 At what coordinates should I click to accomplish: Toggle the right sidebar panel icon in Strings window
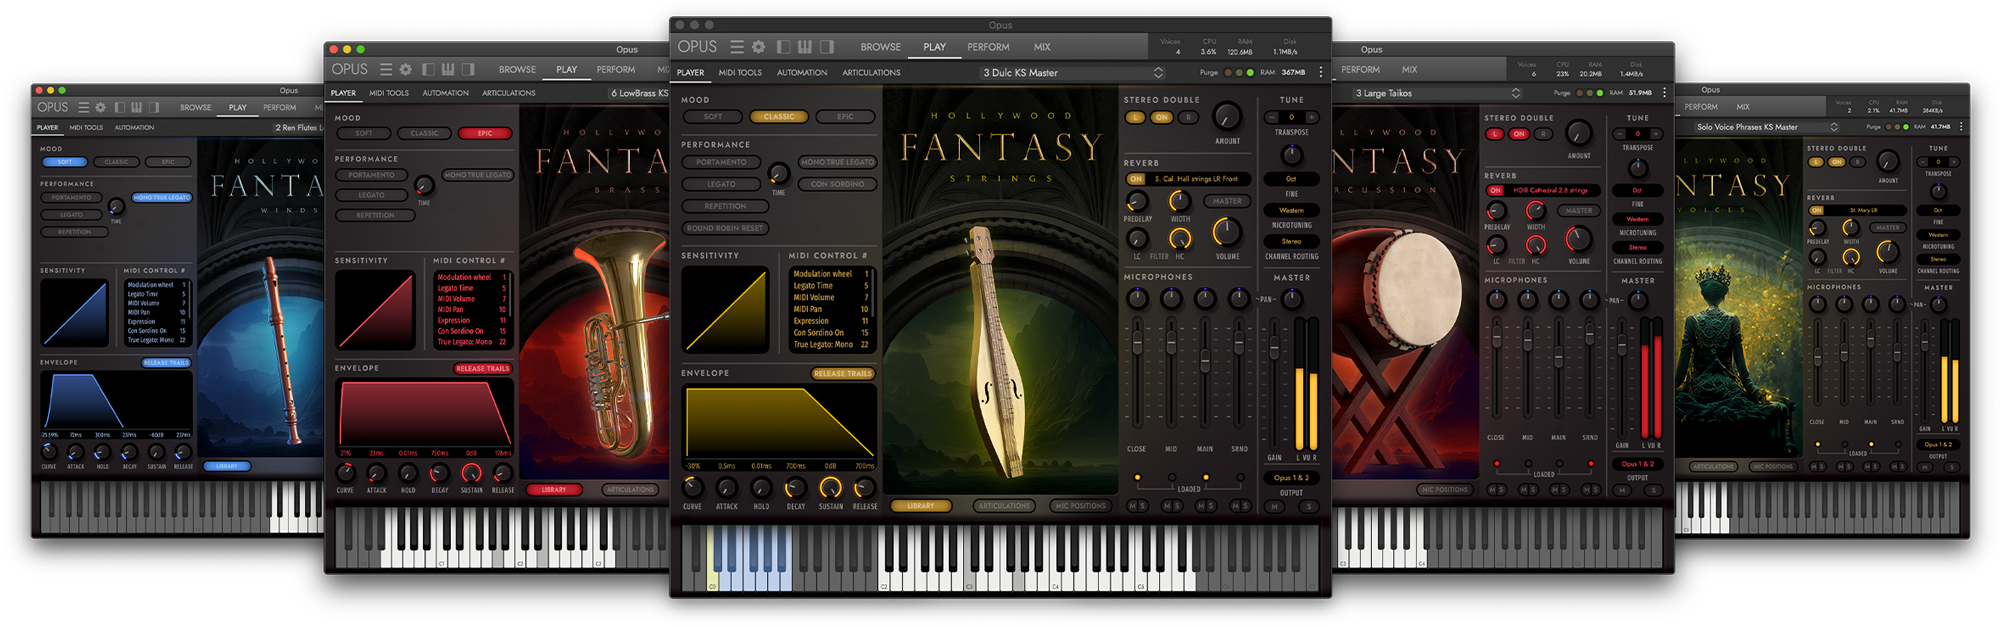click(x=827, y=47)
